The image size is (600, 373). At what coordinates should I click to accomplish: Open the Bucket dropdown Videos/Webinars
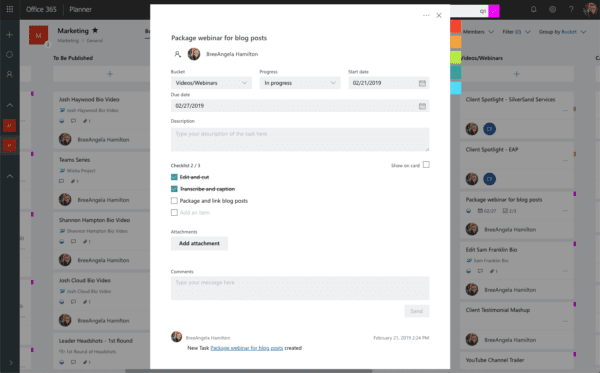211,83
